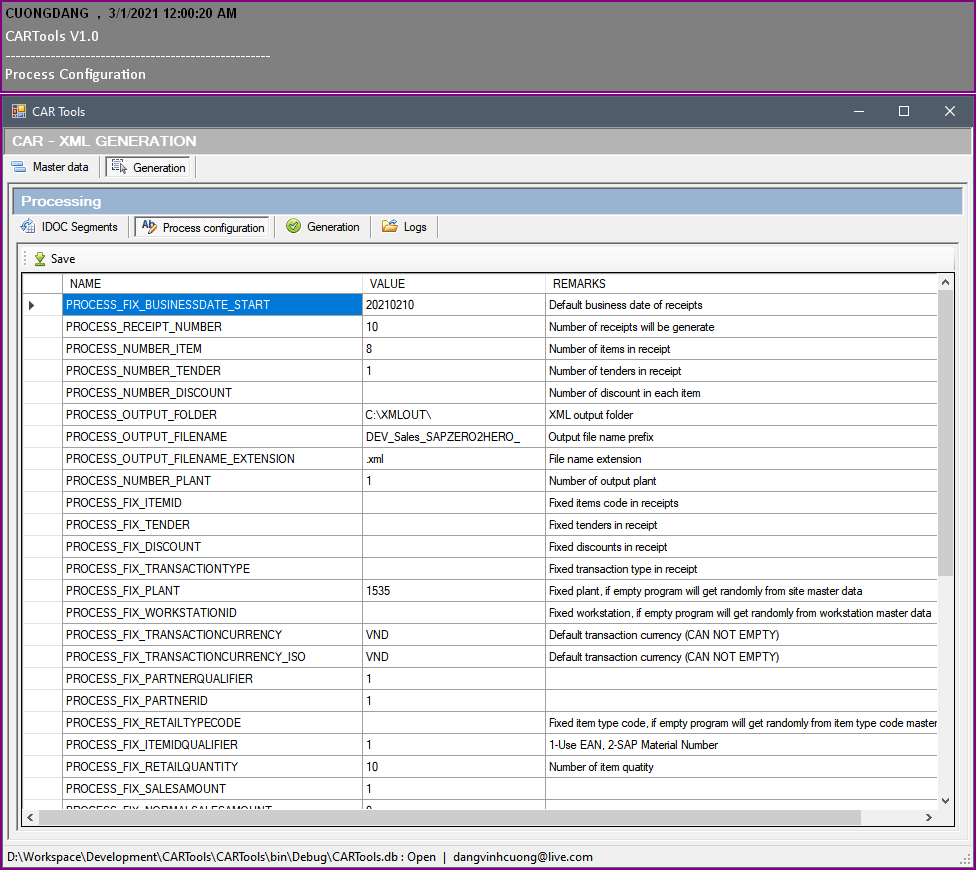
Task: Click the PROCESS_OUTPUT_FOLDER value cell
Action: [x=453, y=415]
